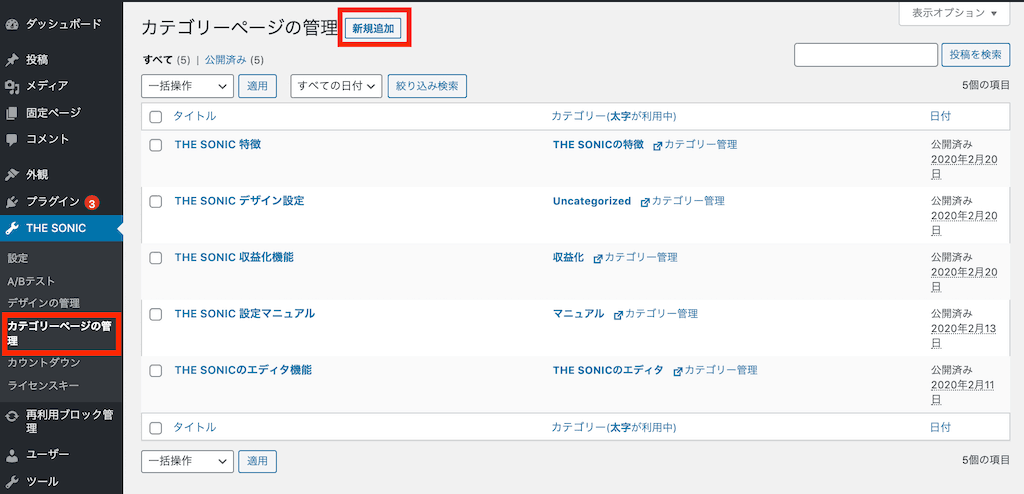Click the Media icon beside メディア

[x=11, y=86]
